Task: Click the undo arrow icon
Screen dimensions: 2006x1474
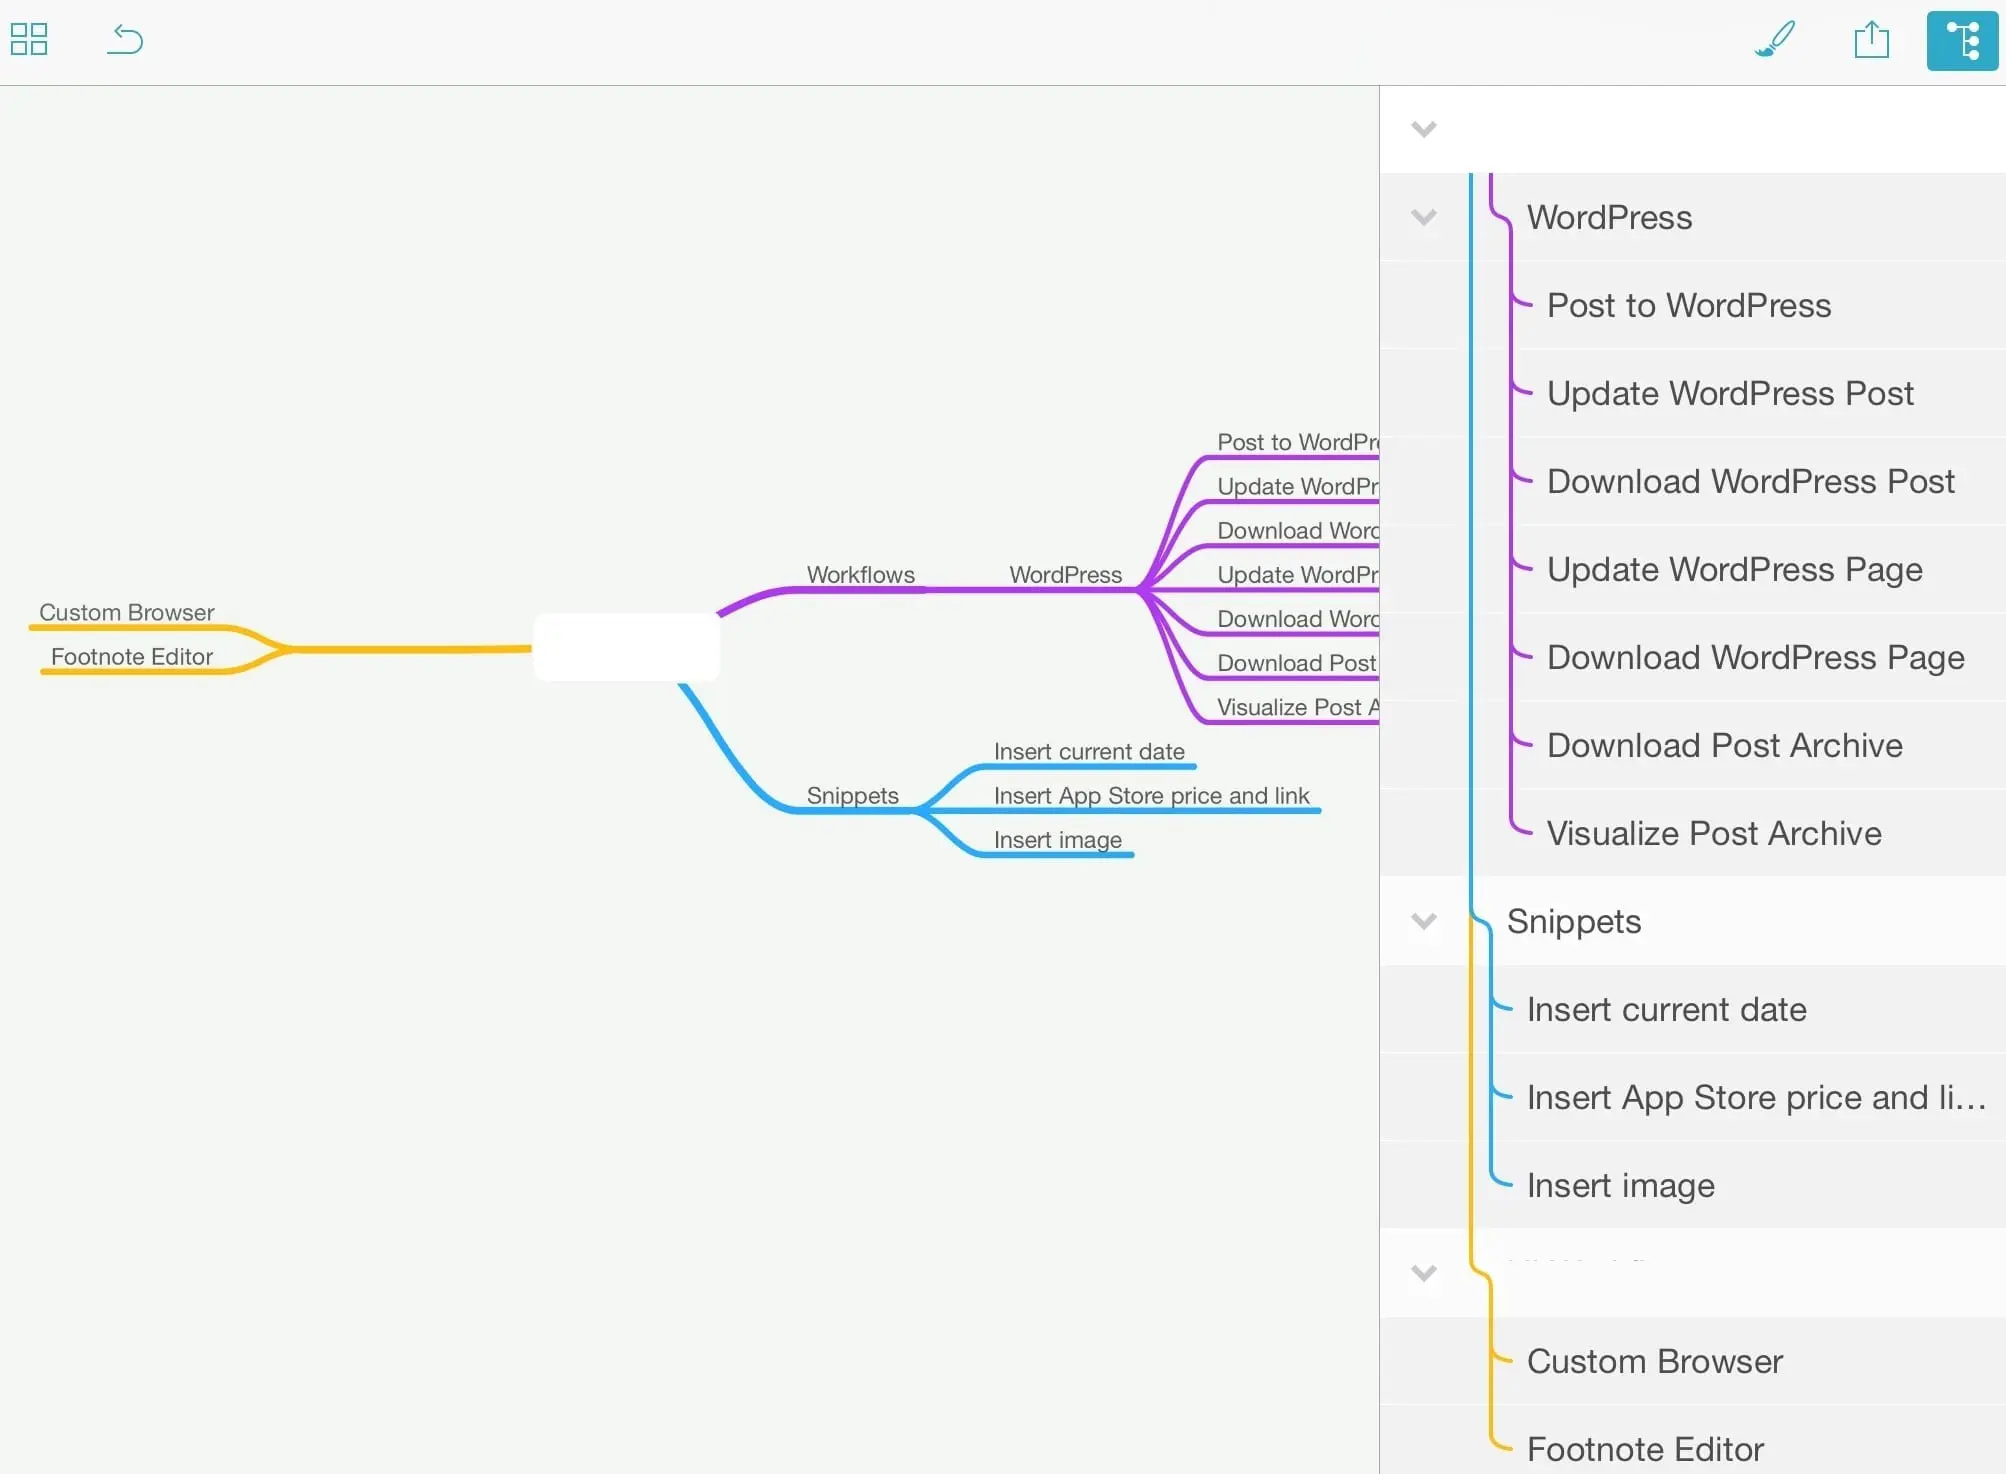Action: pyautogui.click(x=125, y=39)
